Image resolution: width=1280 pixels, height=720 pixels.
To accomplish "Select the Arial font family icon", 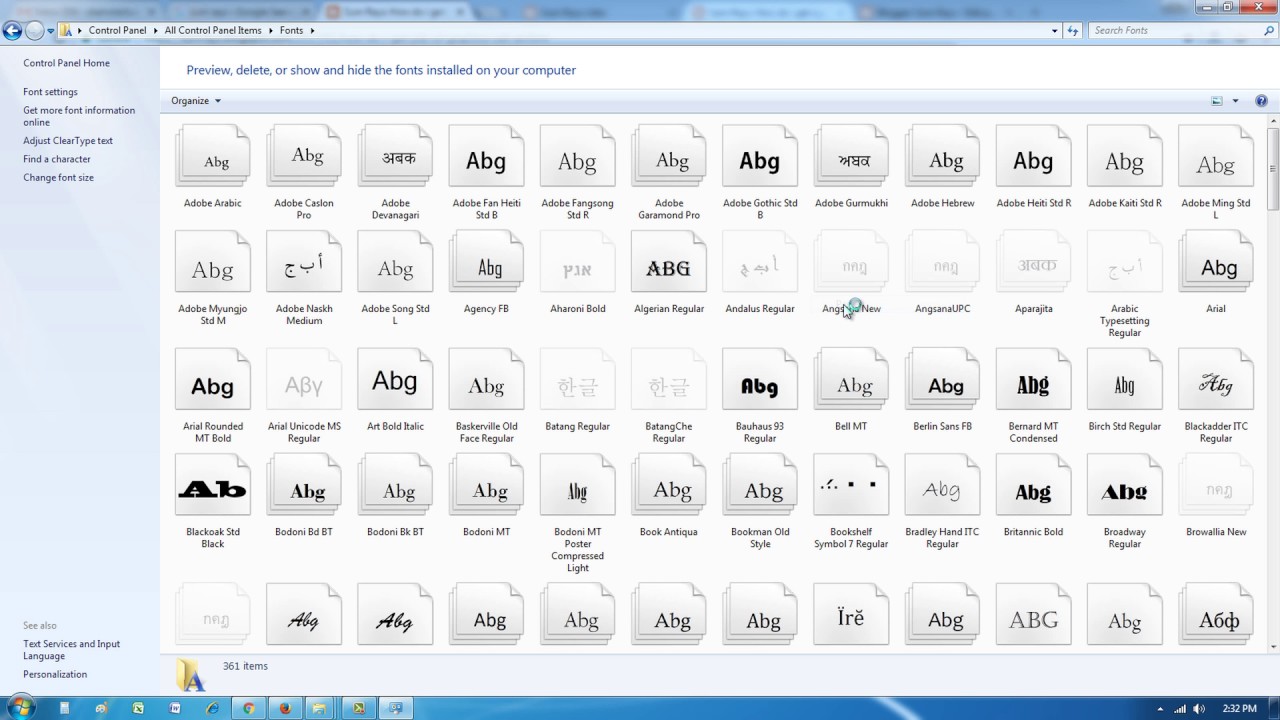I will [x=1216, y=263].
